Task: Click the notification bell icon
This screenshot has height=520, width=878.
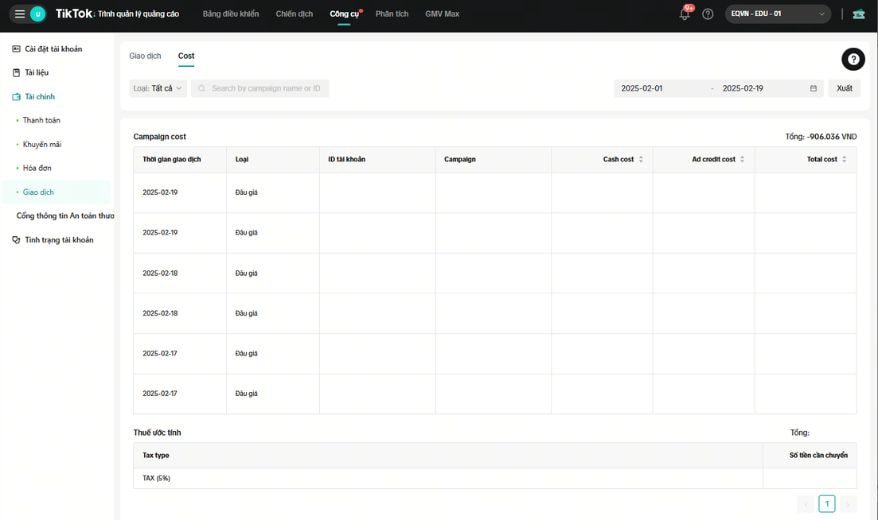Action: point(685,14)
